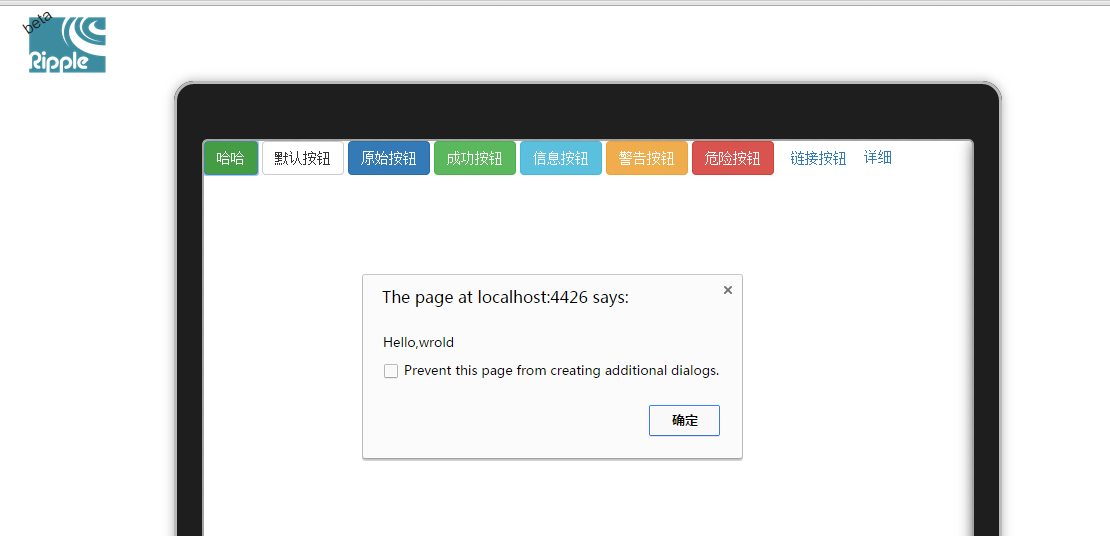
Task: Click the 'Hello,wrold' message text
Action: (418, 343)
